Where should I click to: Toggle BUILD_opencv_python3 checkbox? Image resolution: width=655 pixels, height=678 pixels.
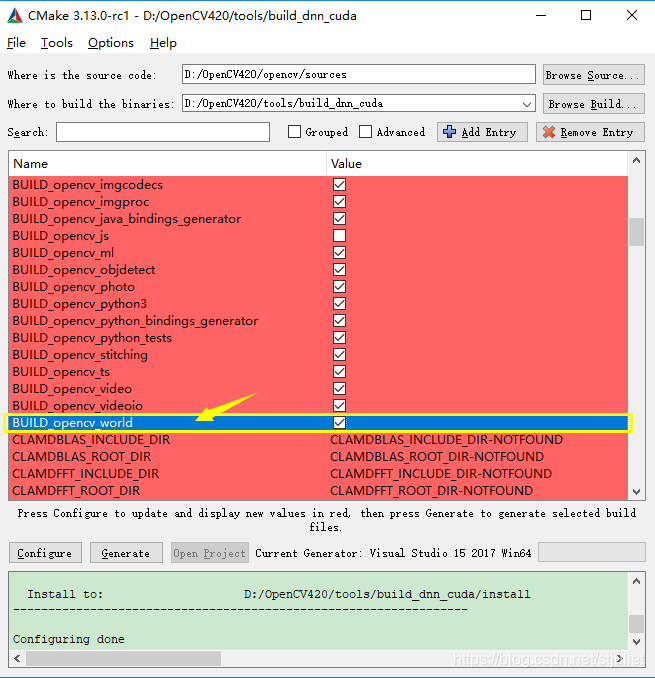[339, 304]
